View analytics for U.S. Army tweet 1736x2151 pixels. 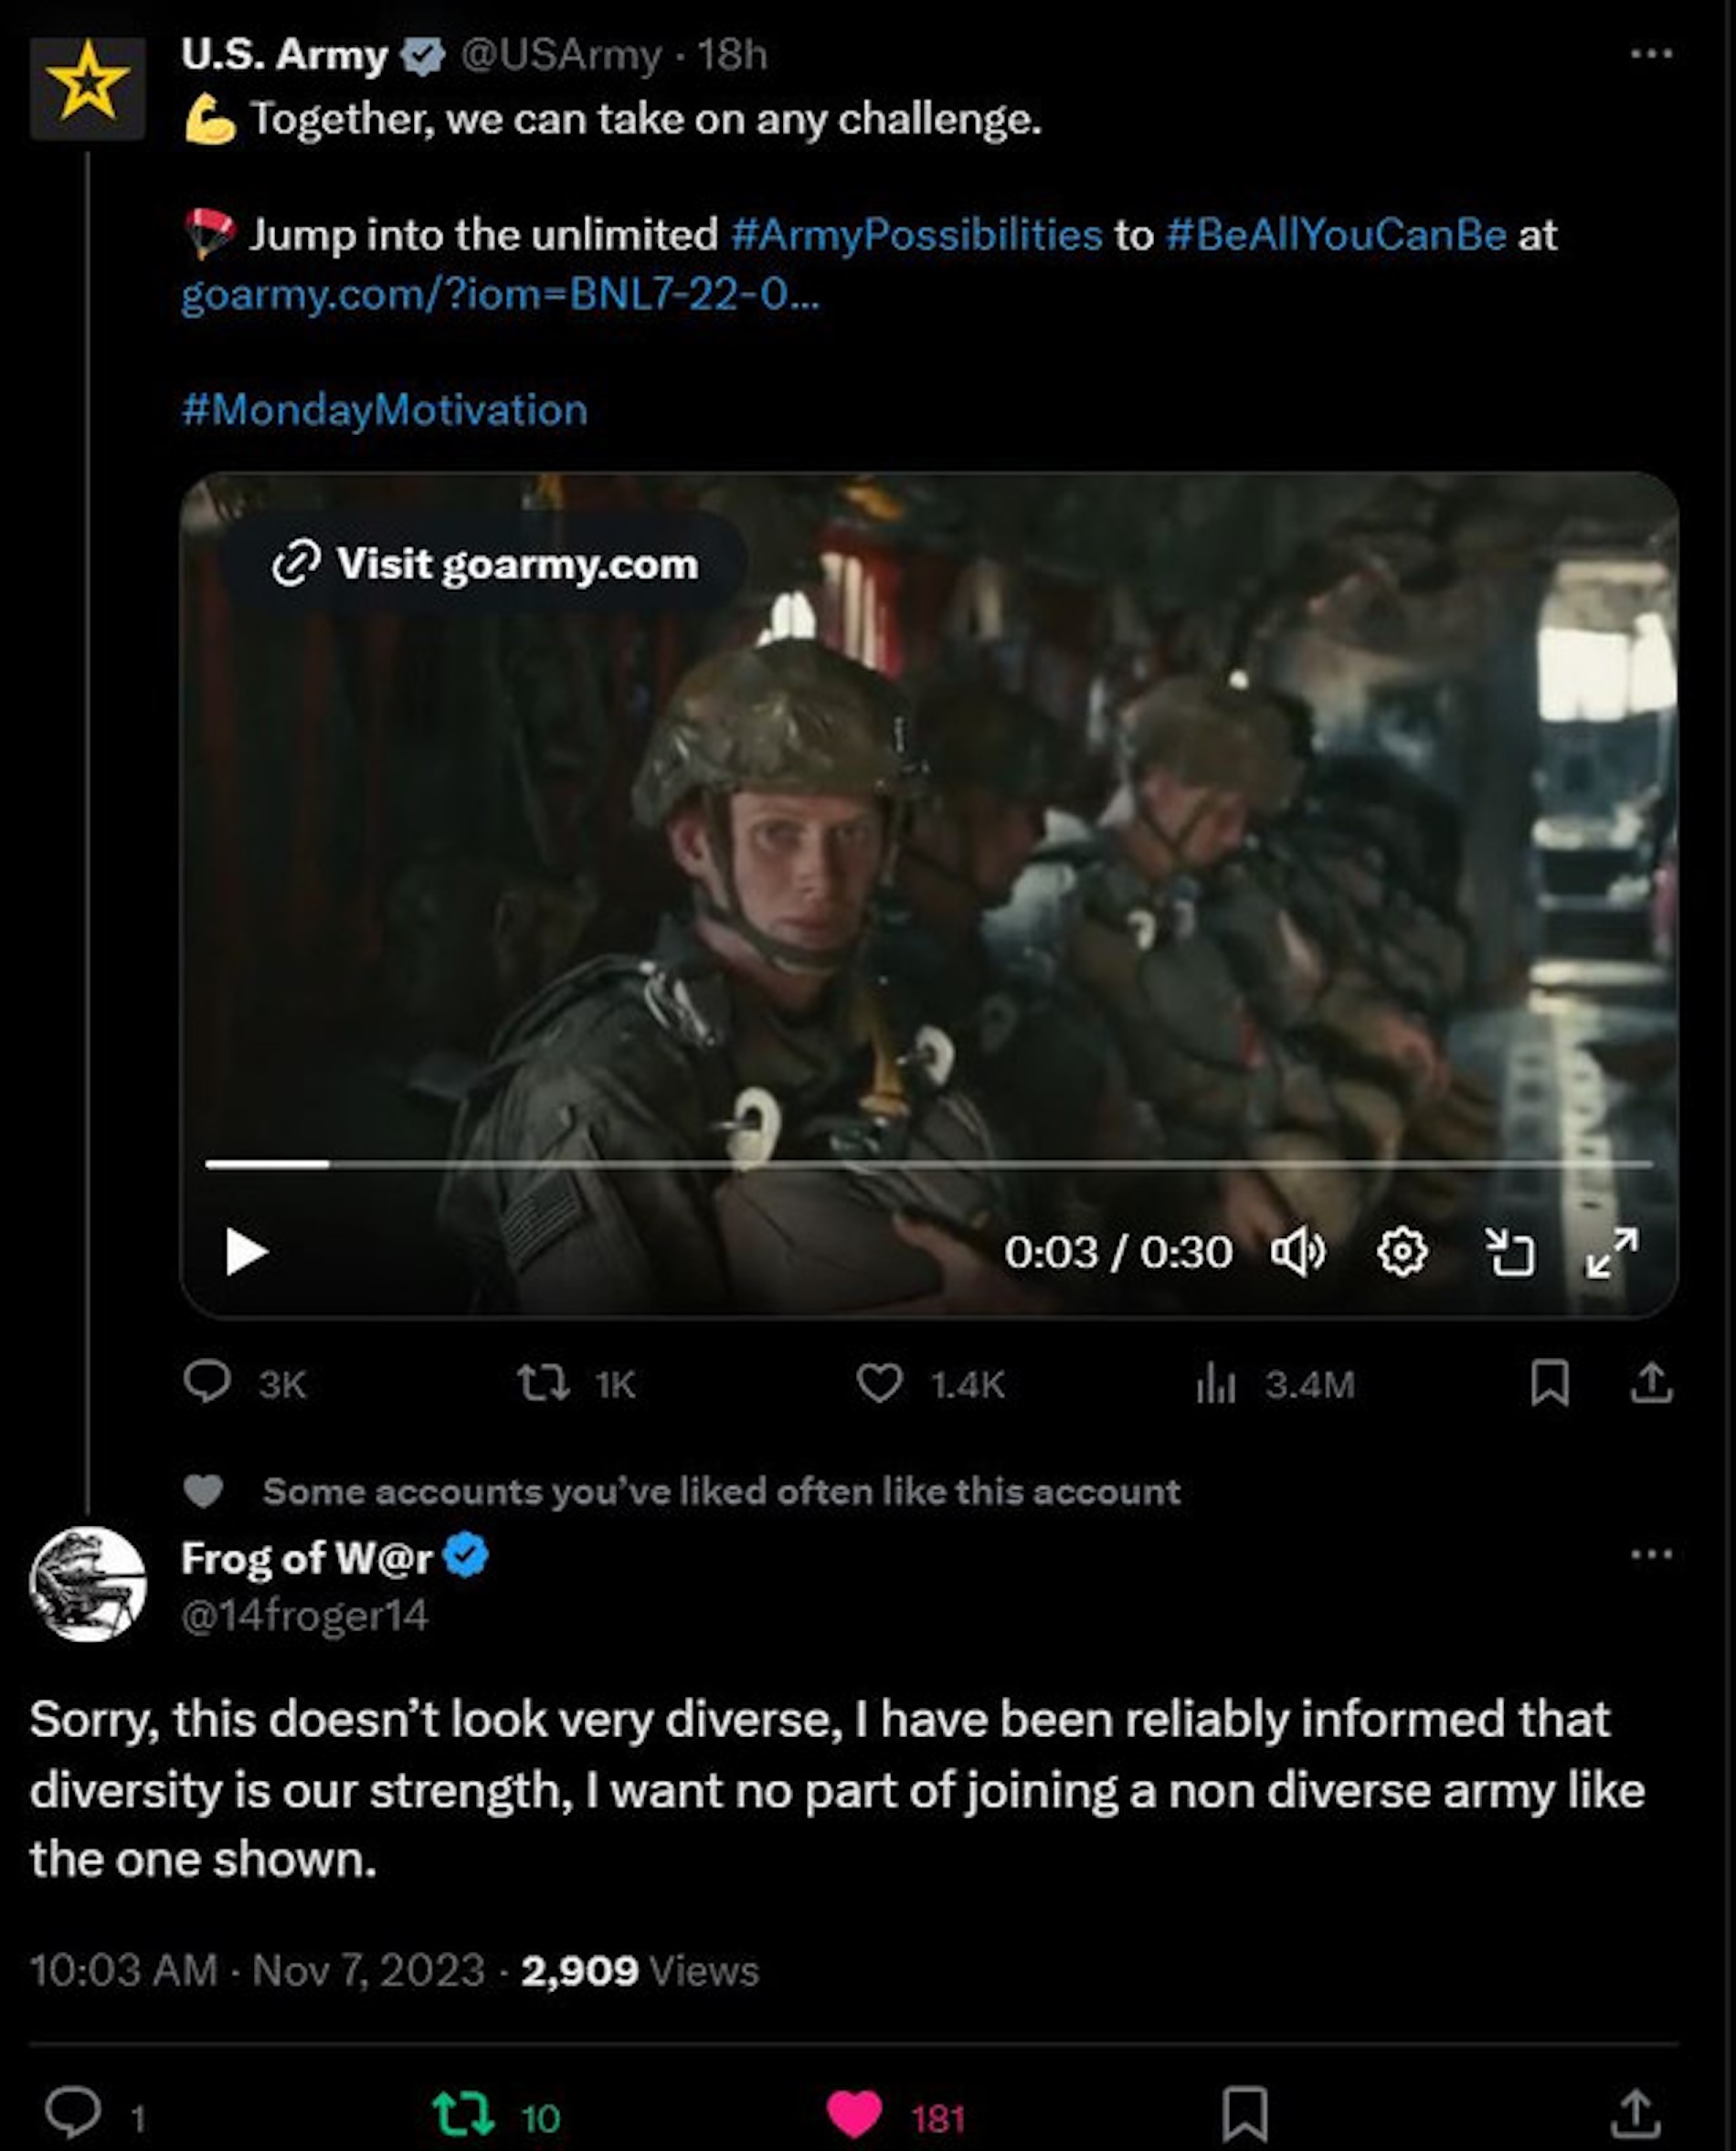click(1216, 1384)
